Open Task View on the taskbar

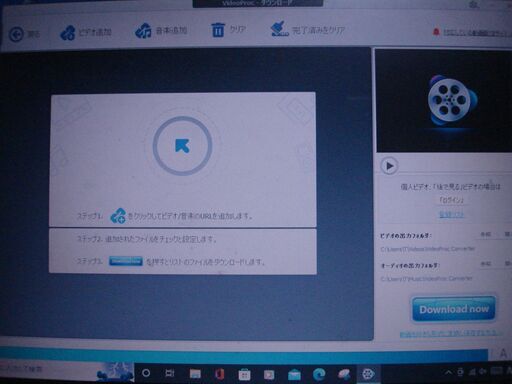click(x=170, y=373)
